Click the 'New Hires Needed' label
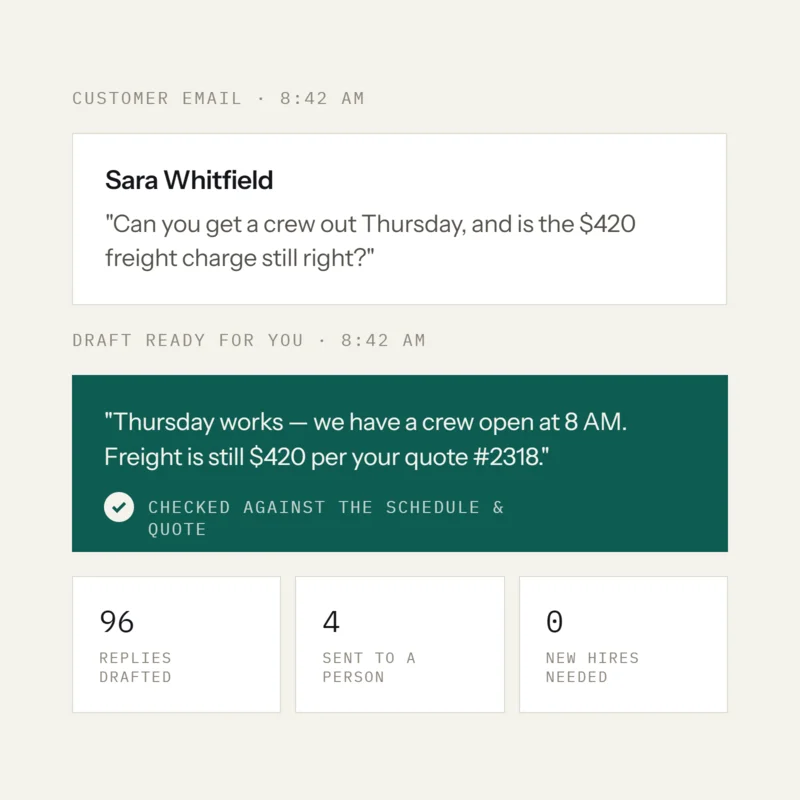This screenshot has width=800, height=800. 592,667
